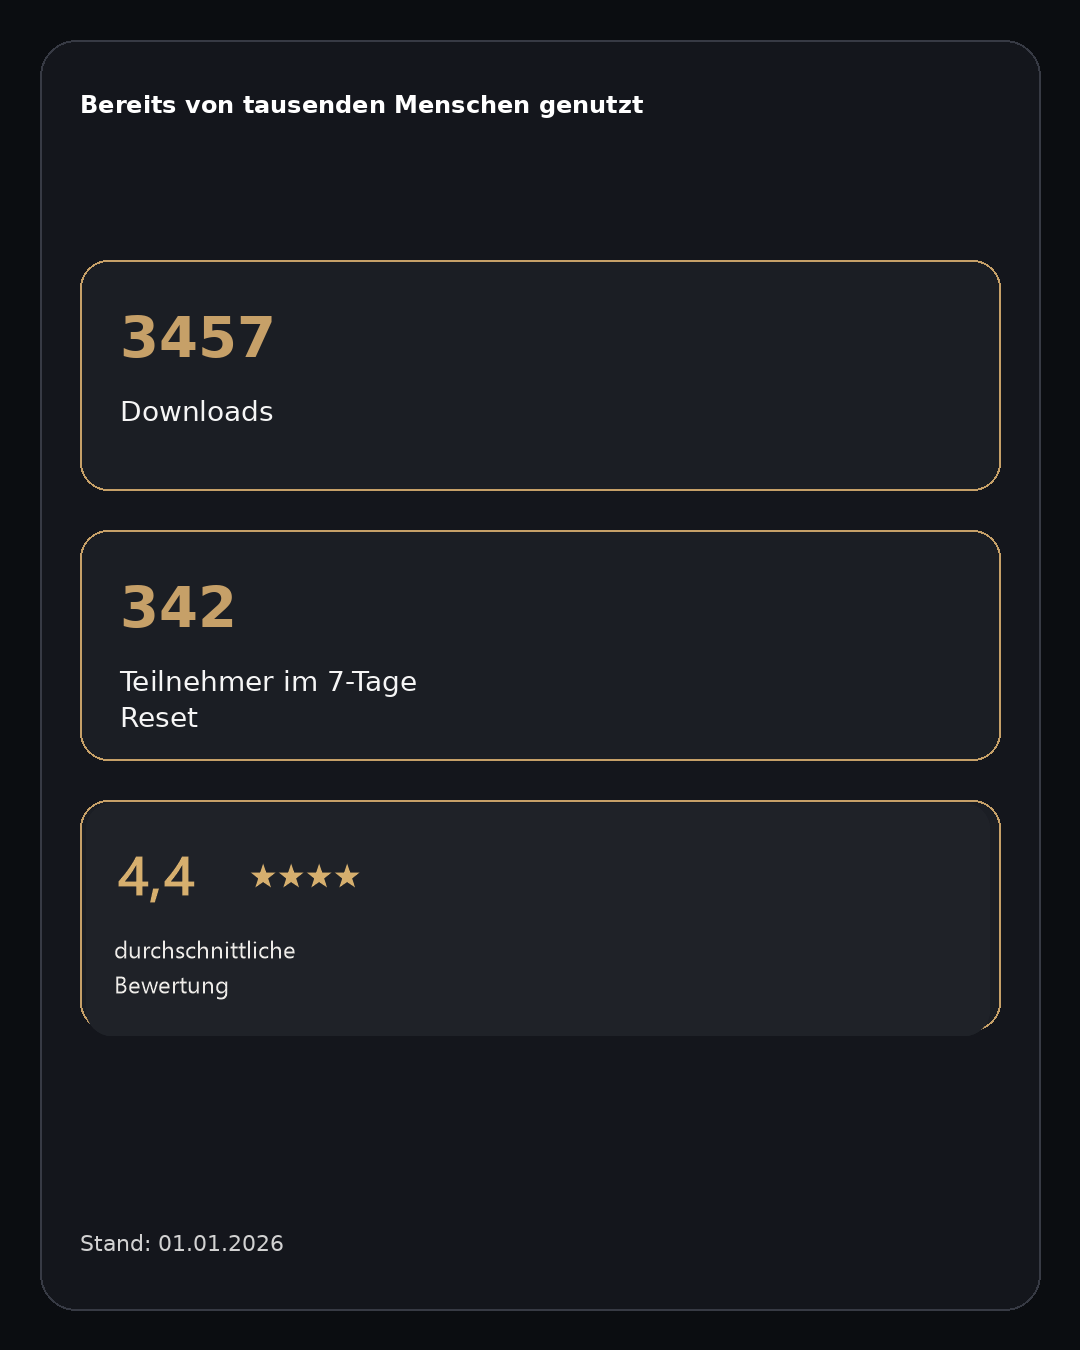
Task: Click the word Reset in participants card
Action: point(159,718)
